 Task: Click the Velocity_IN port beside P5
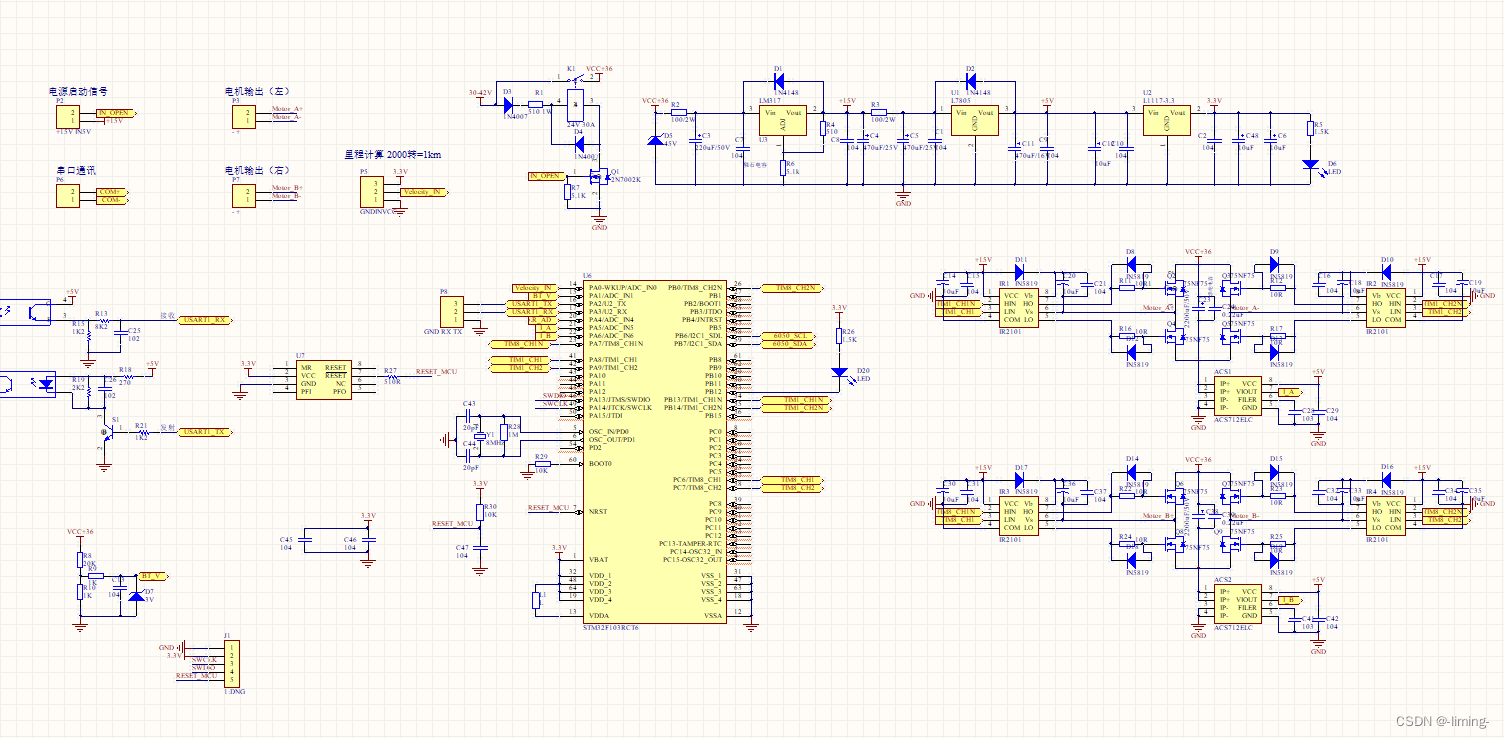tap(423, 191)
